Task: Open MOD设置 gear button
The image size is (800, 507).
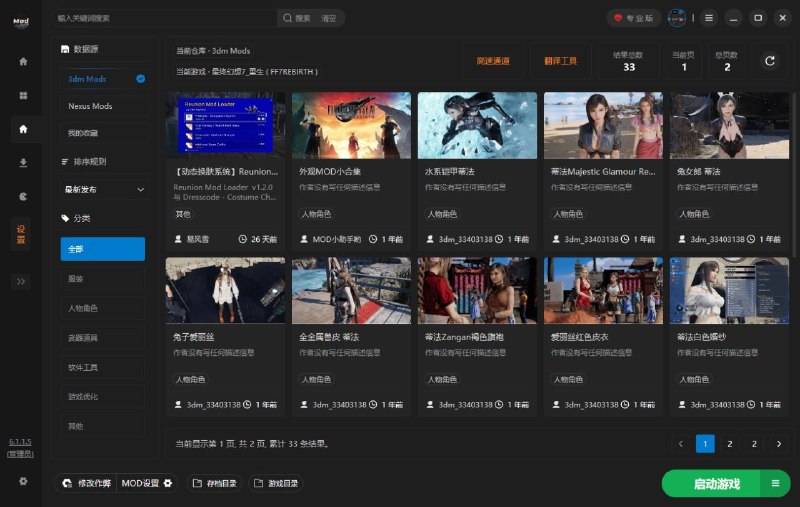Action: (x=147, y=483)
